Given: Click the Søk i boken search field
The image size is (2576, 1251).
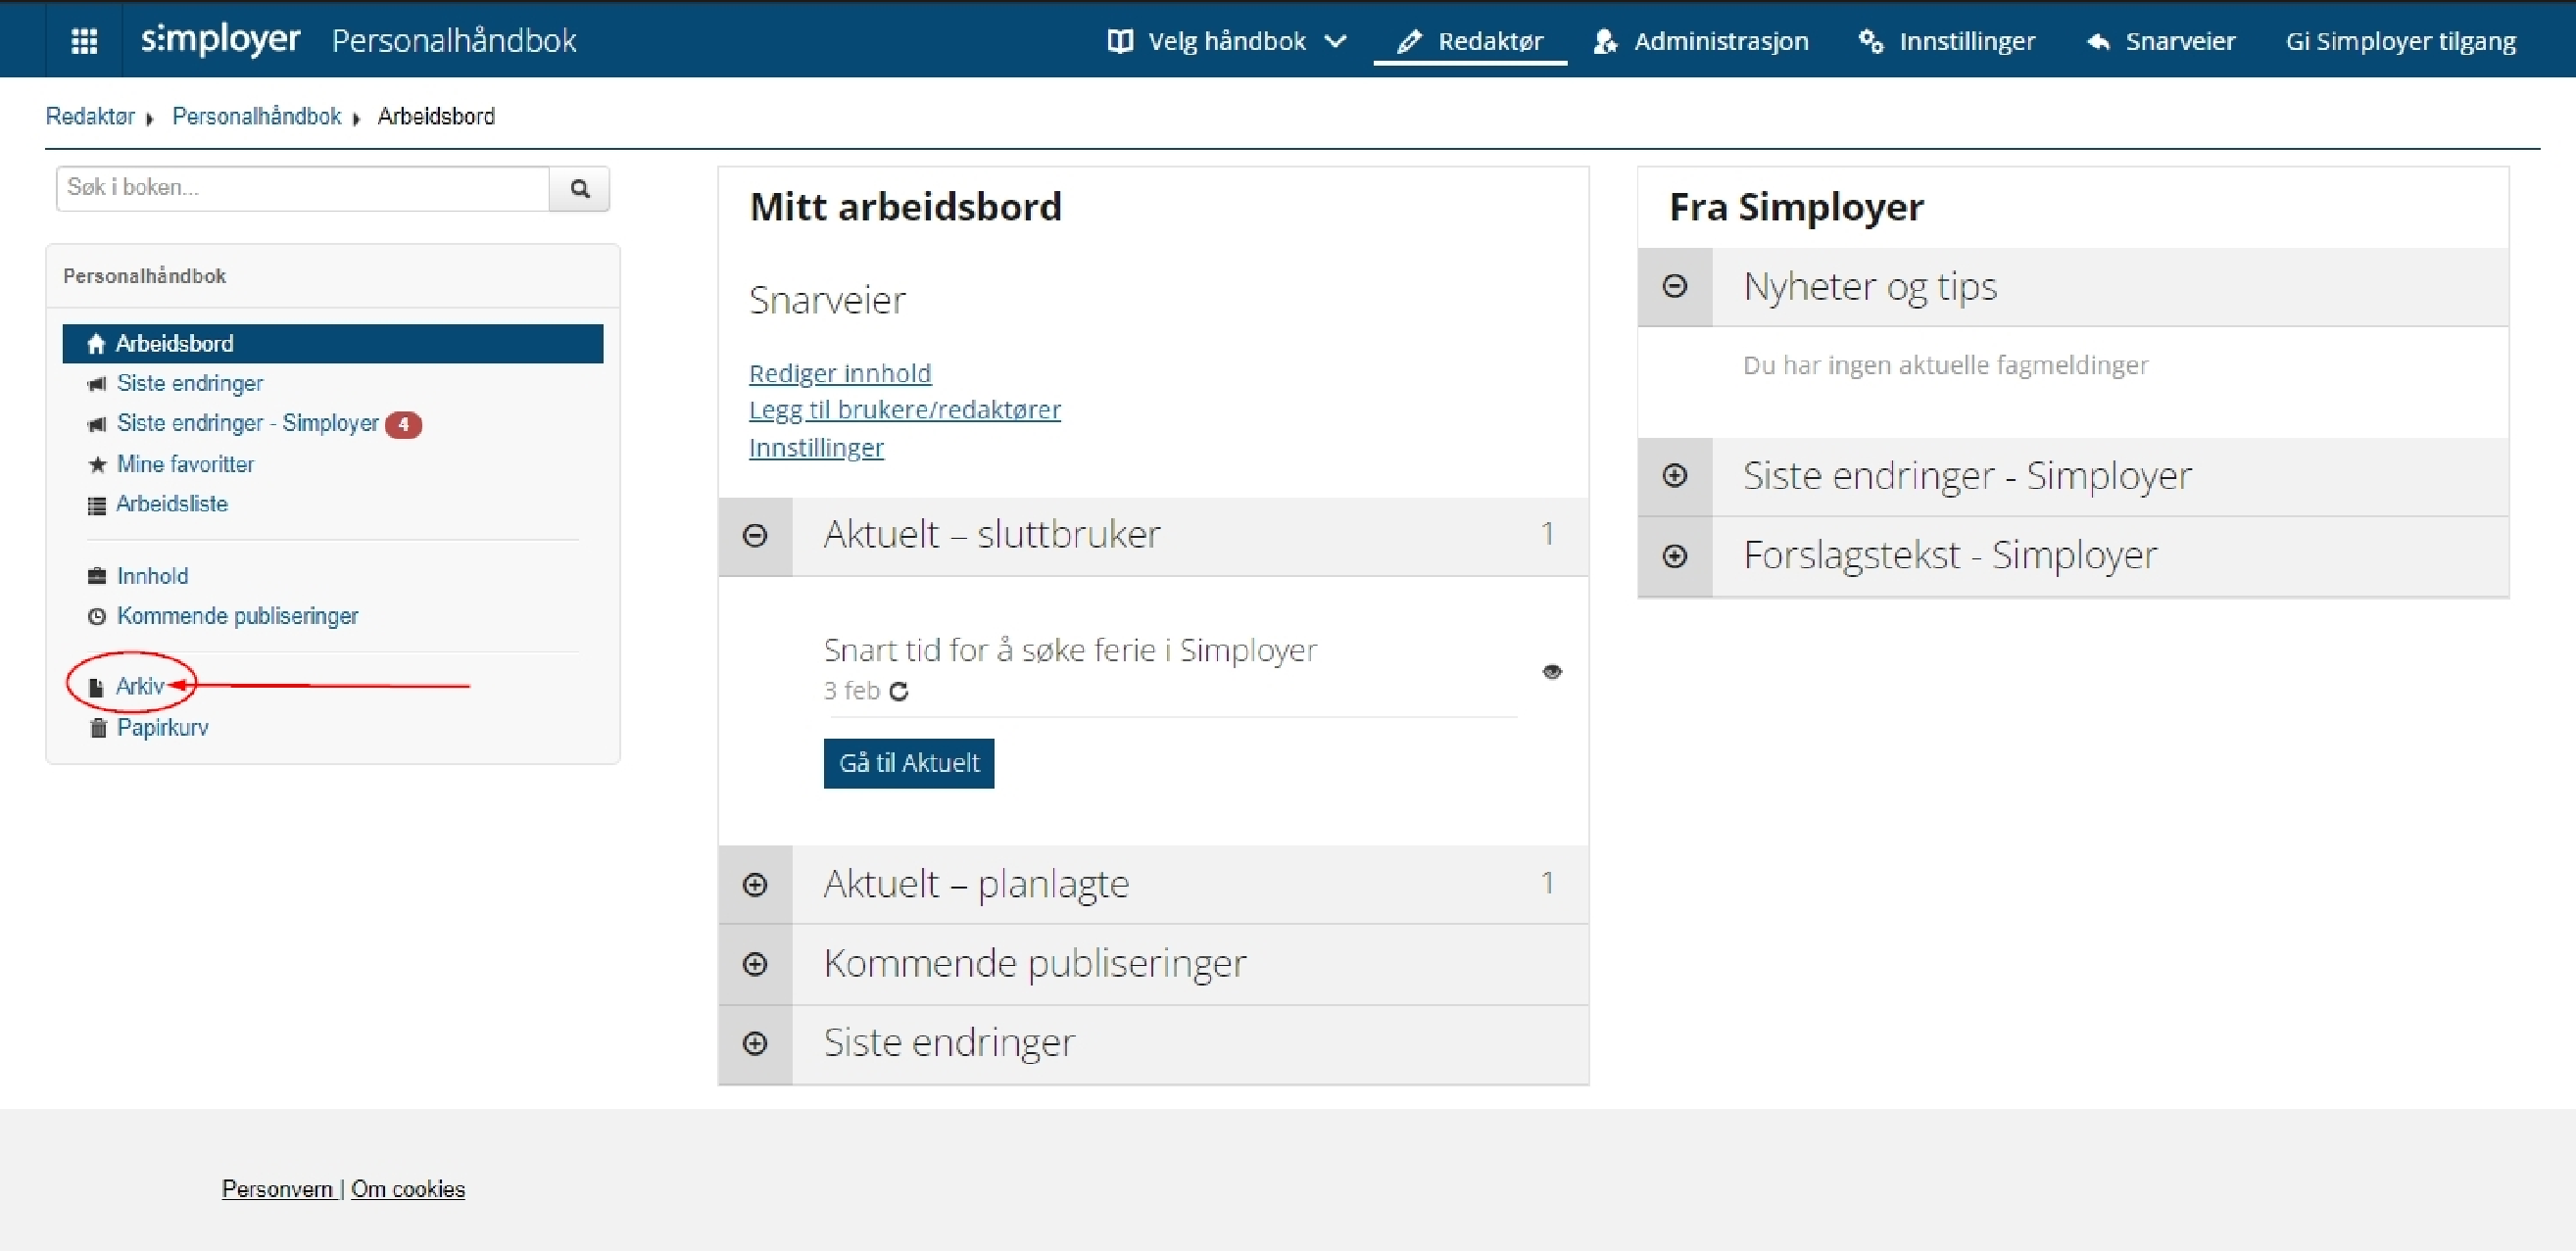Looking at the screenshot, I should tap(303, 188).
